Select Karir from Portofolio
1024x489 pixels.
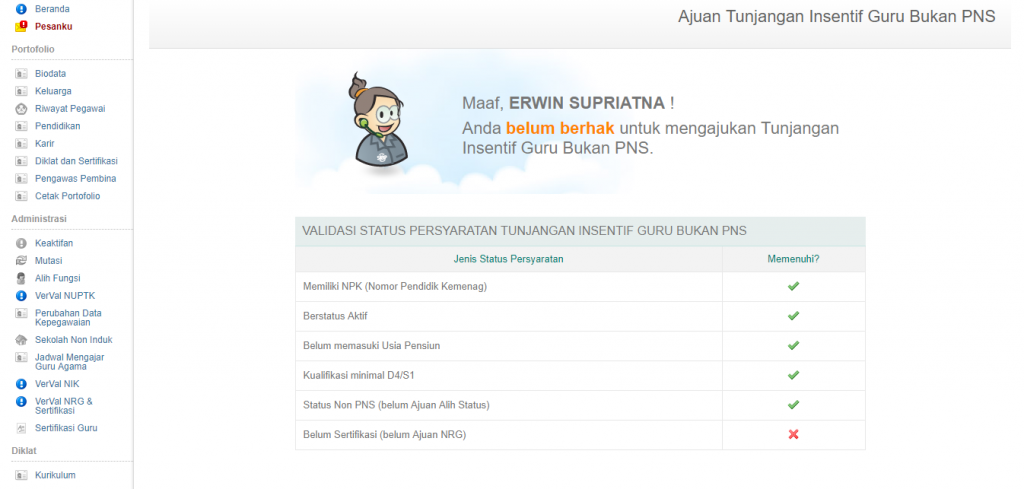45,143
